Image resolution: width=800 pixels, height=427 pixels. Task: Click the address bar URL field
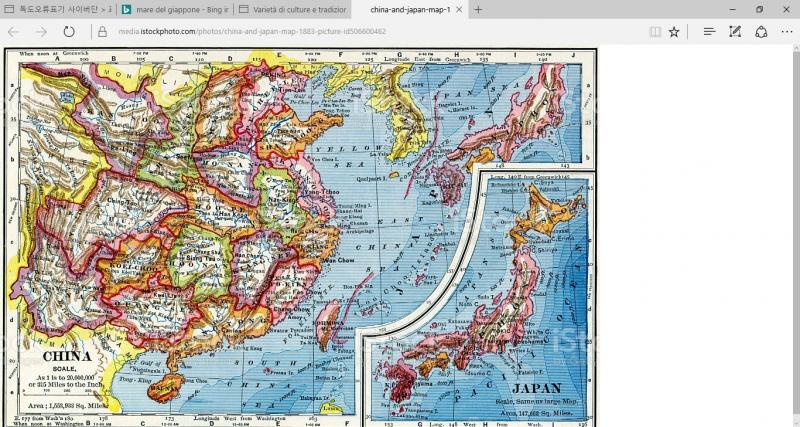[350, 31]
